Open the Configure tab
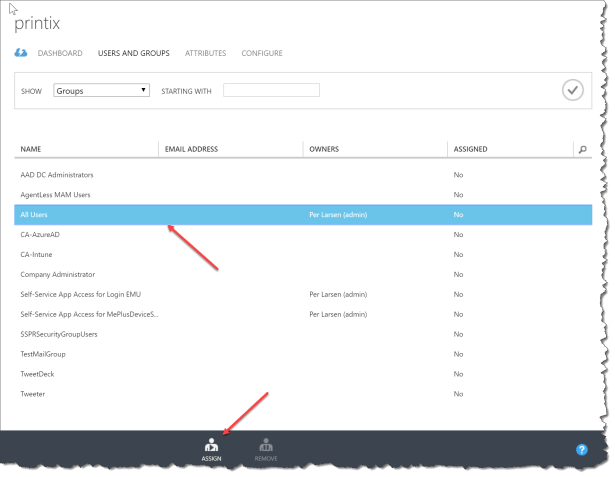 [262, 53]
